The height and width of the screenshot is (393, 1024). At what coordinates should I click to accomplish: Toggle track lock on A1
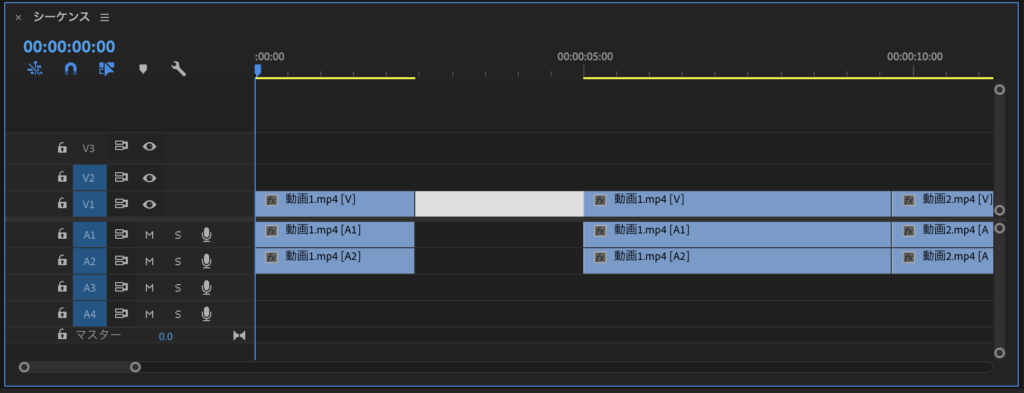tap(62, 234)
